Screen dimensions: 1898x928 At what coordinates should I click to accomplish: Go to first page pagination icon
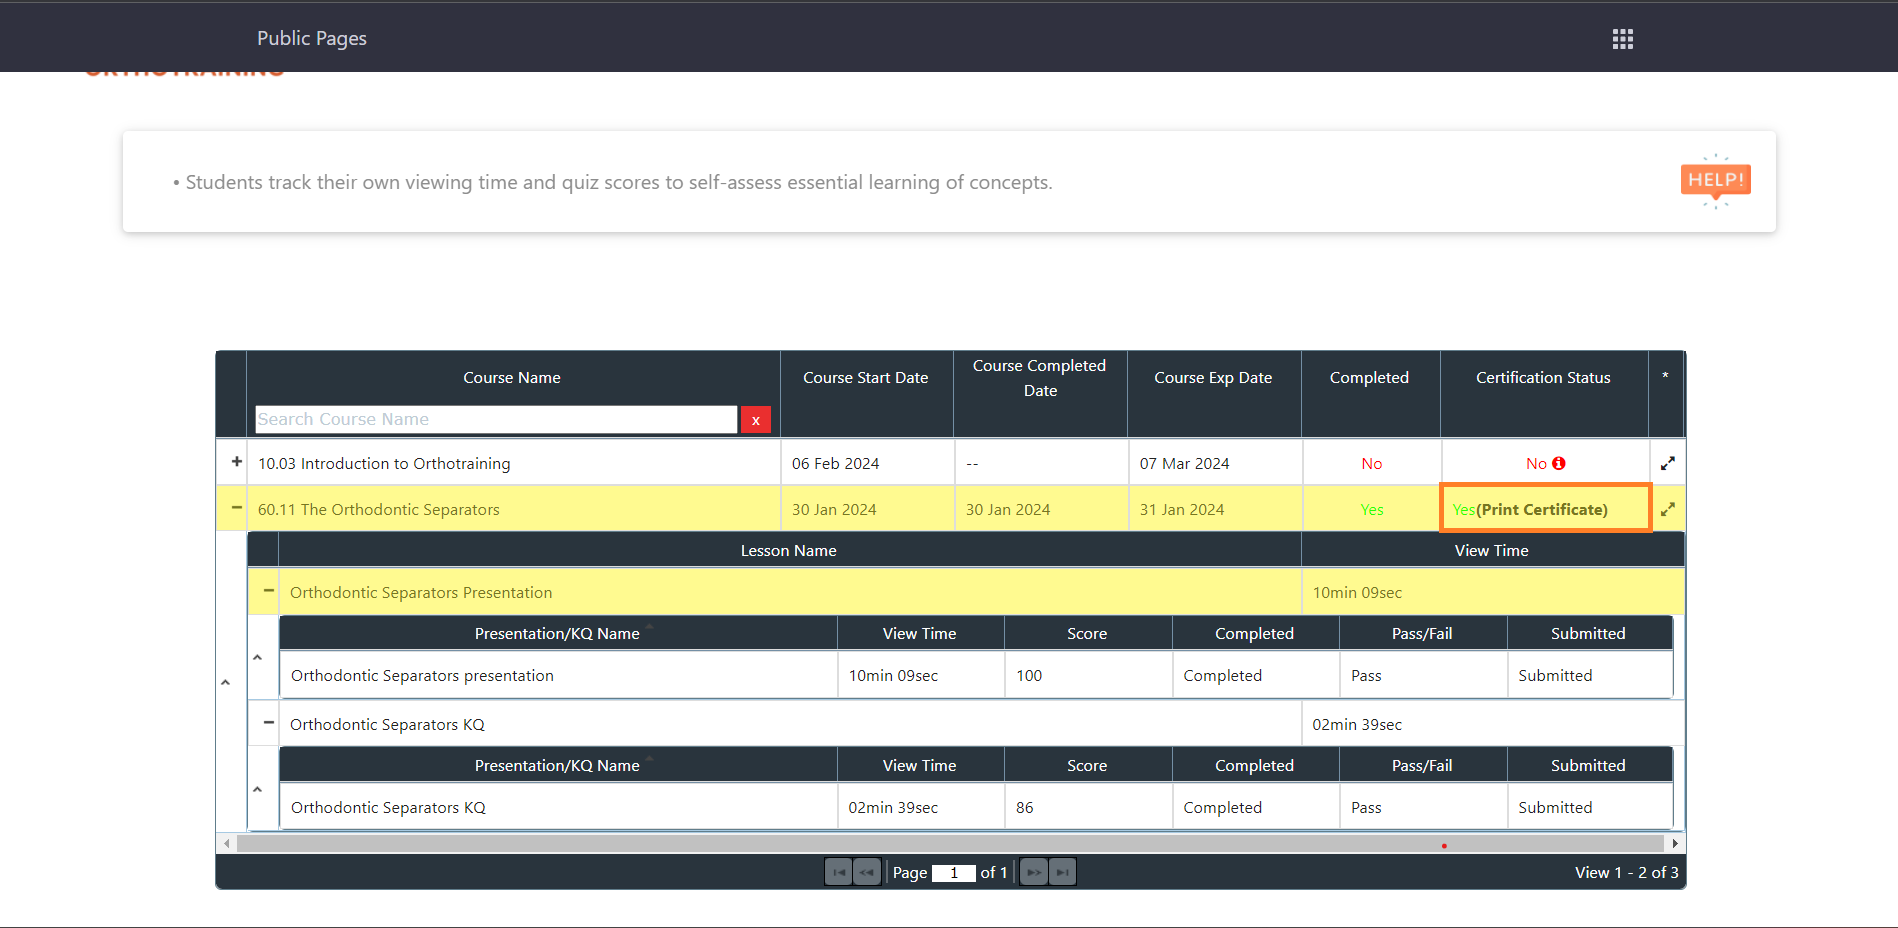pyautogui.click(x=838, y=872)
